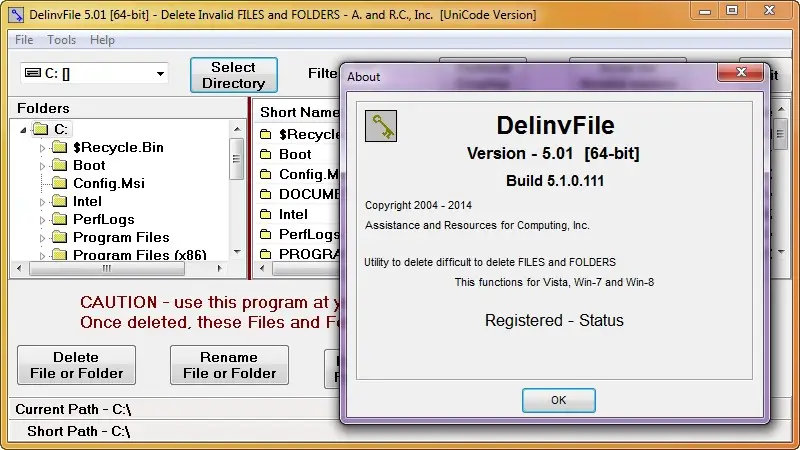
Task: Select $Recycle.Bin label in Folders tree
Action: 118,147
